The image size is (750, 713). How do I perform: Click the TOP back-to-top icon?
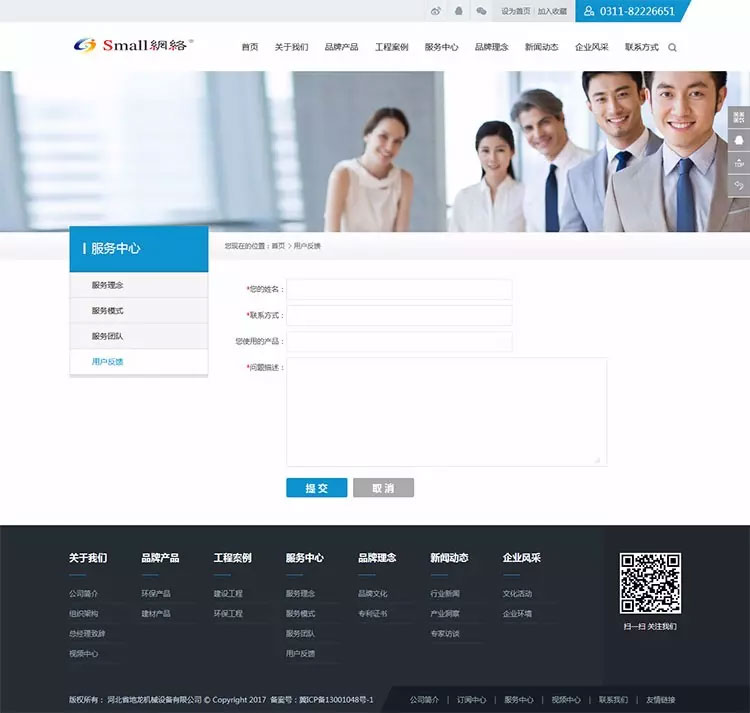739,163
